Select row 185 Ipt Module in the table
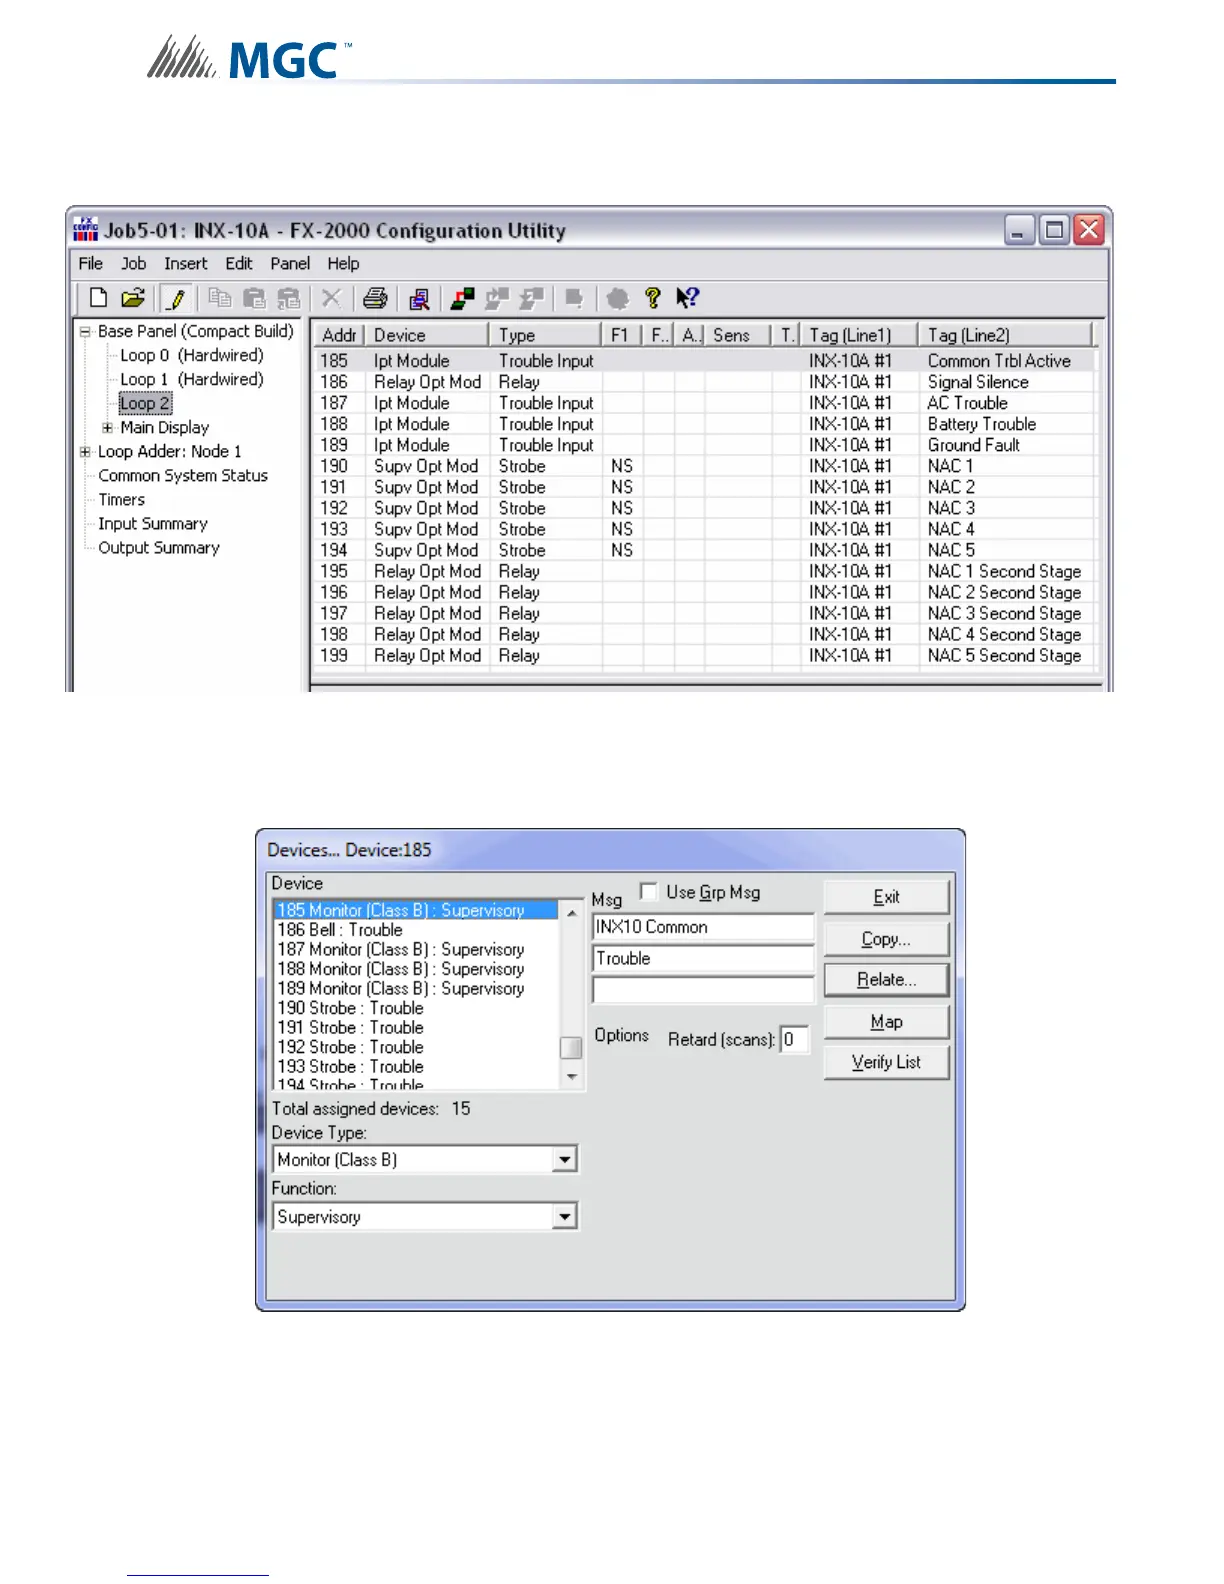 click(x=705, y=360)
